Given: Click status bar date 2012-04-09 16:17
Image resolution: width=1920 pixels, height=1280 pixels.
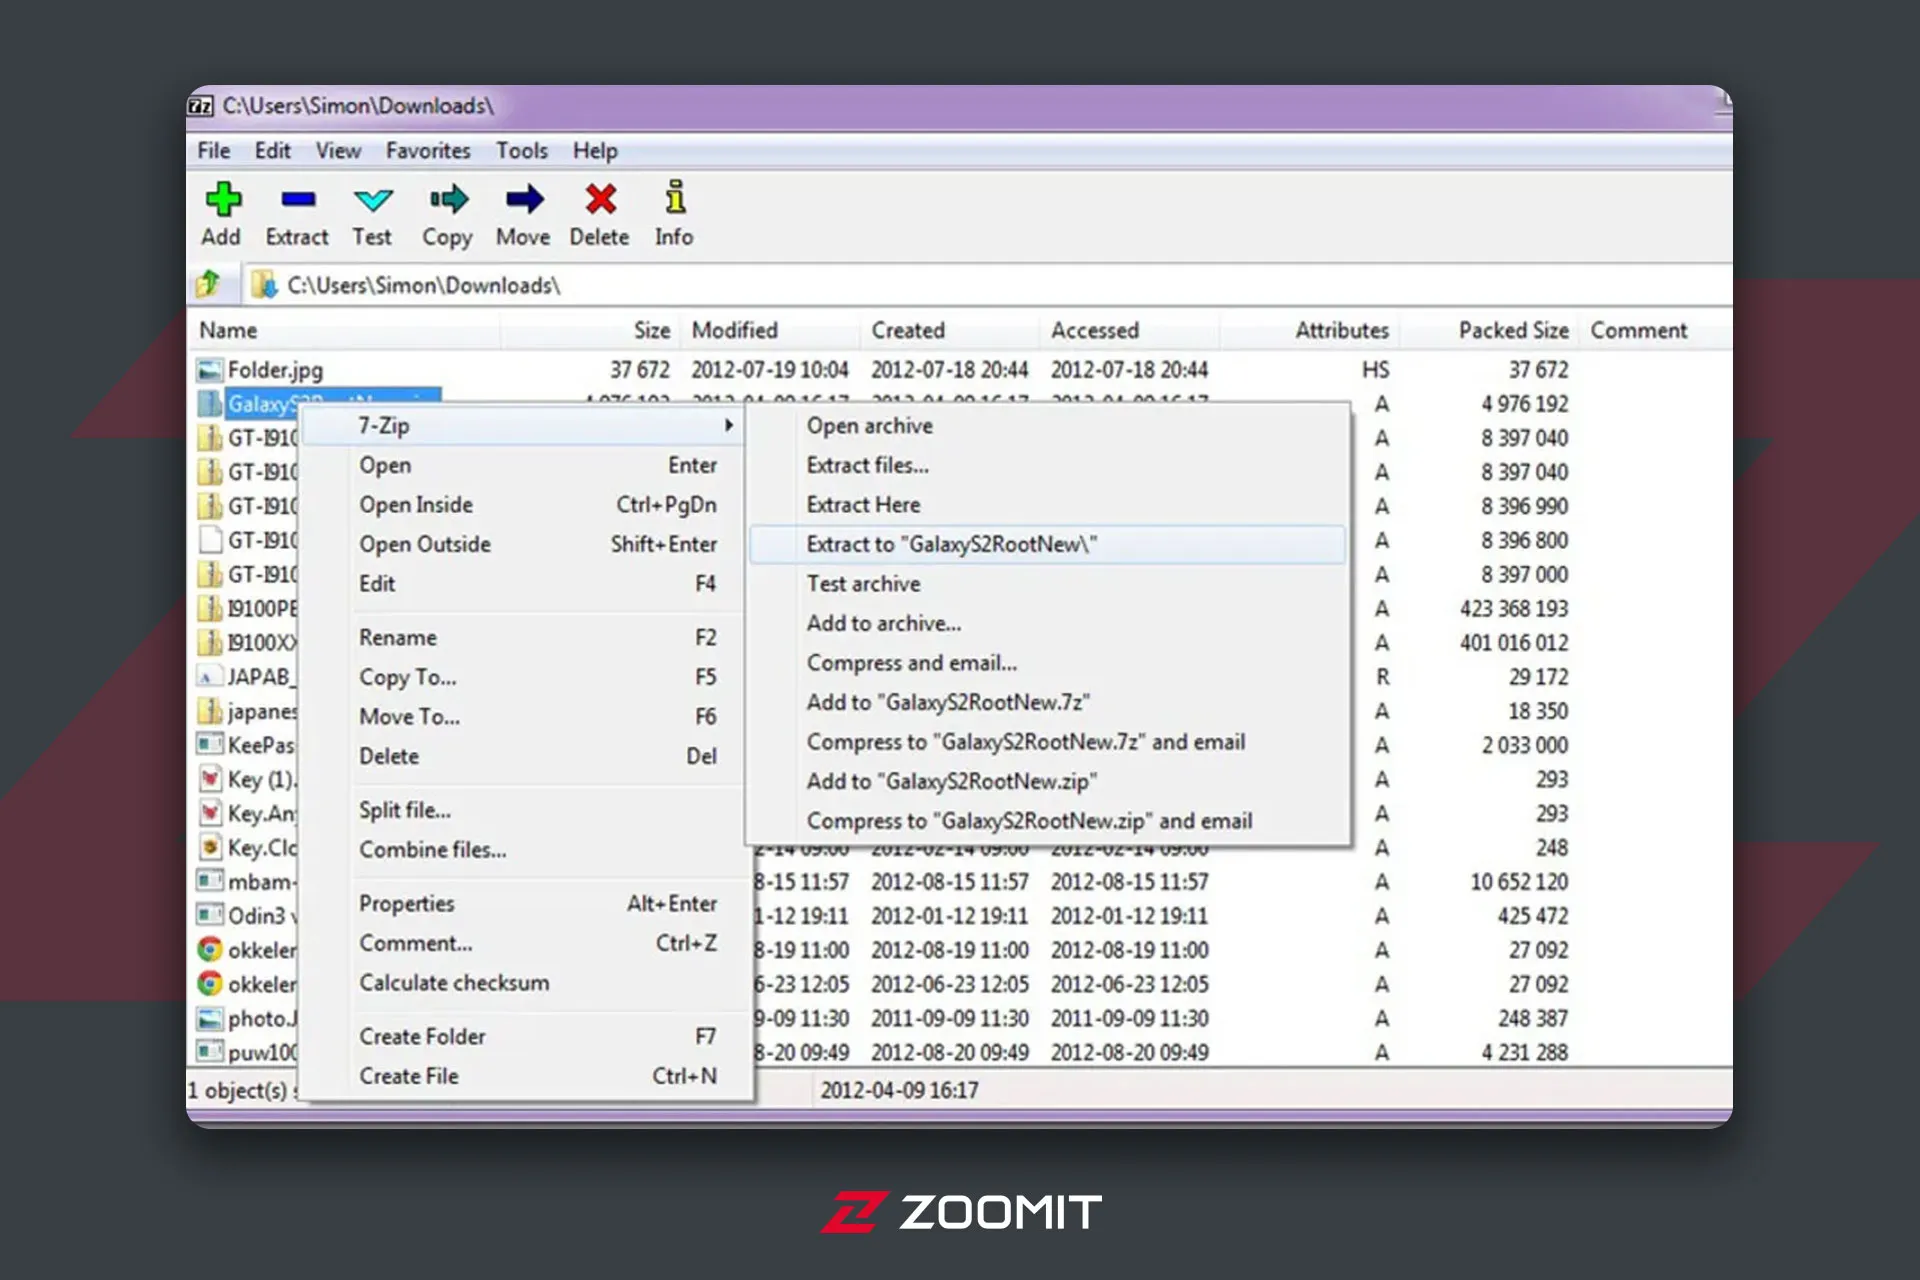Looking at the screenshot, I should pyautogui.click(x=899, y=1091).
